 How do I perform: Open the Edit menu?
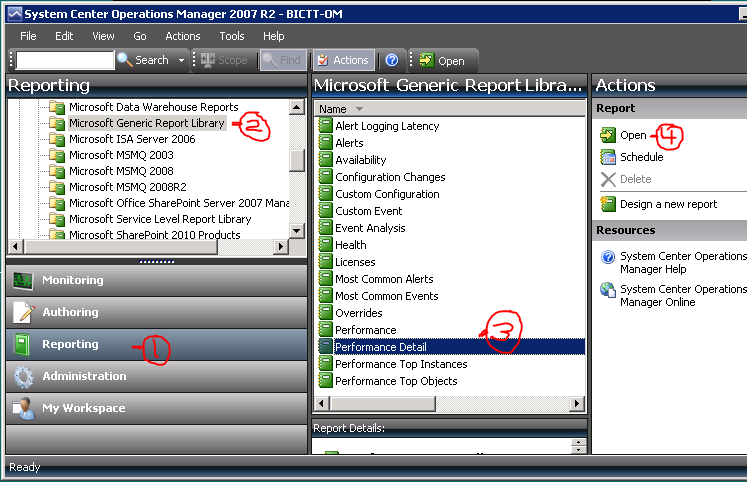tap(64, 36)
